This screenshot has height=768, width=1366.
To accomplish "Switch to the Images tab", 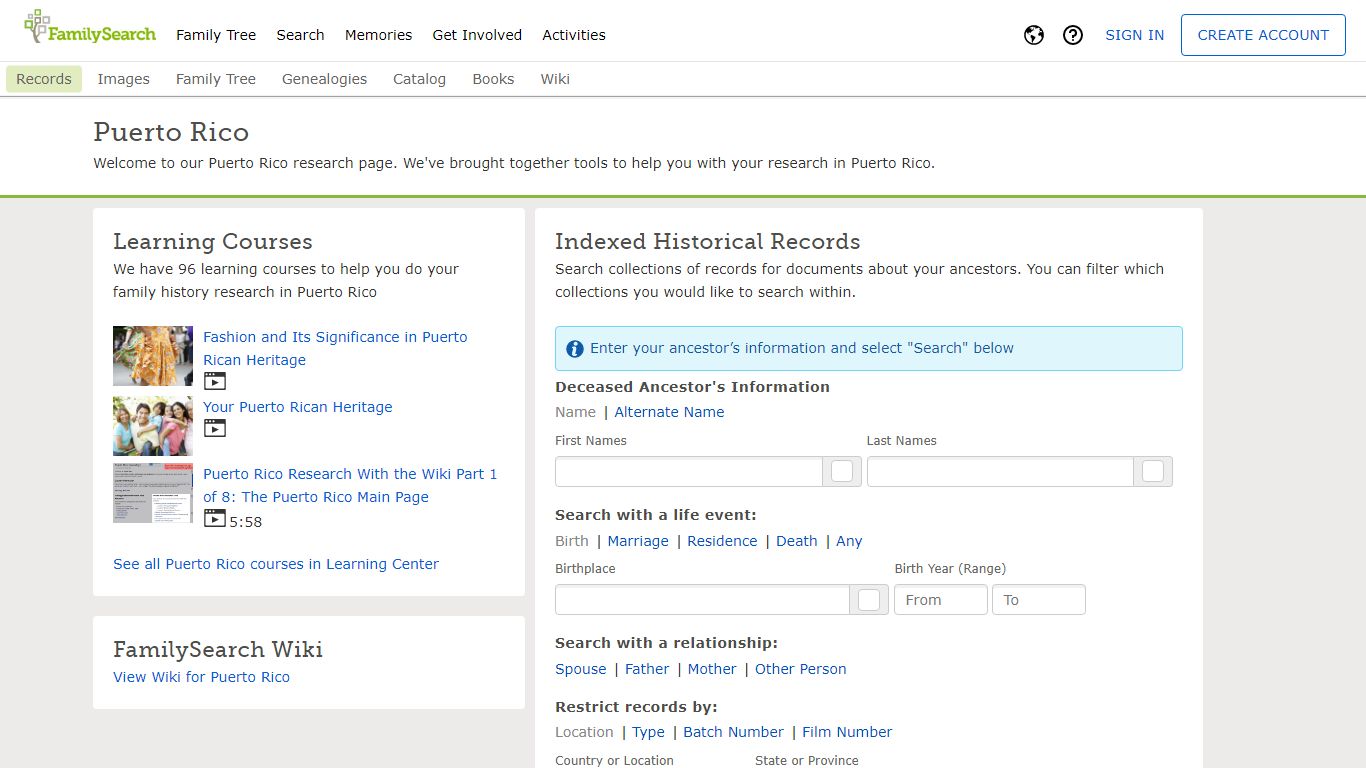I will click(124, 79).
